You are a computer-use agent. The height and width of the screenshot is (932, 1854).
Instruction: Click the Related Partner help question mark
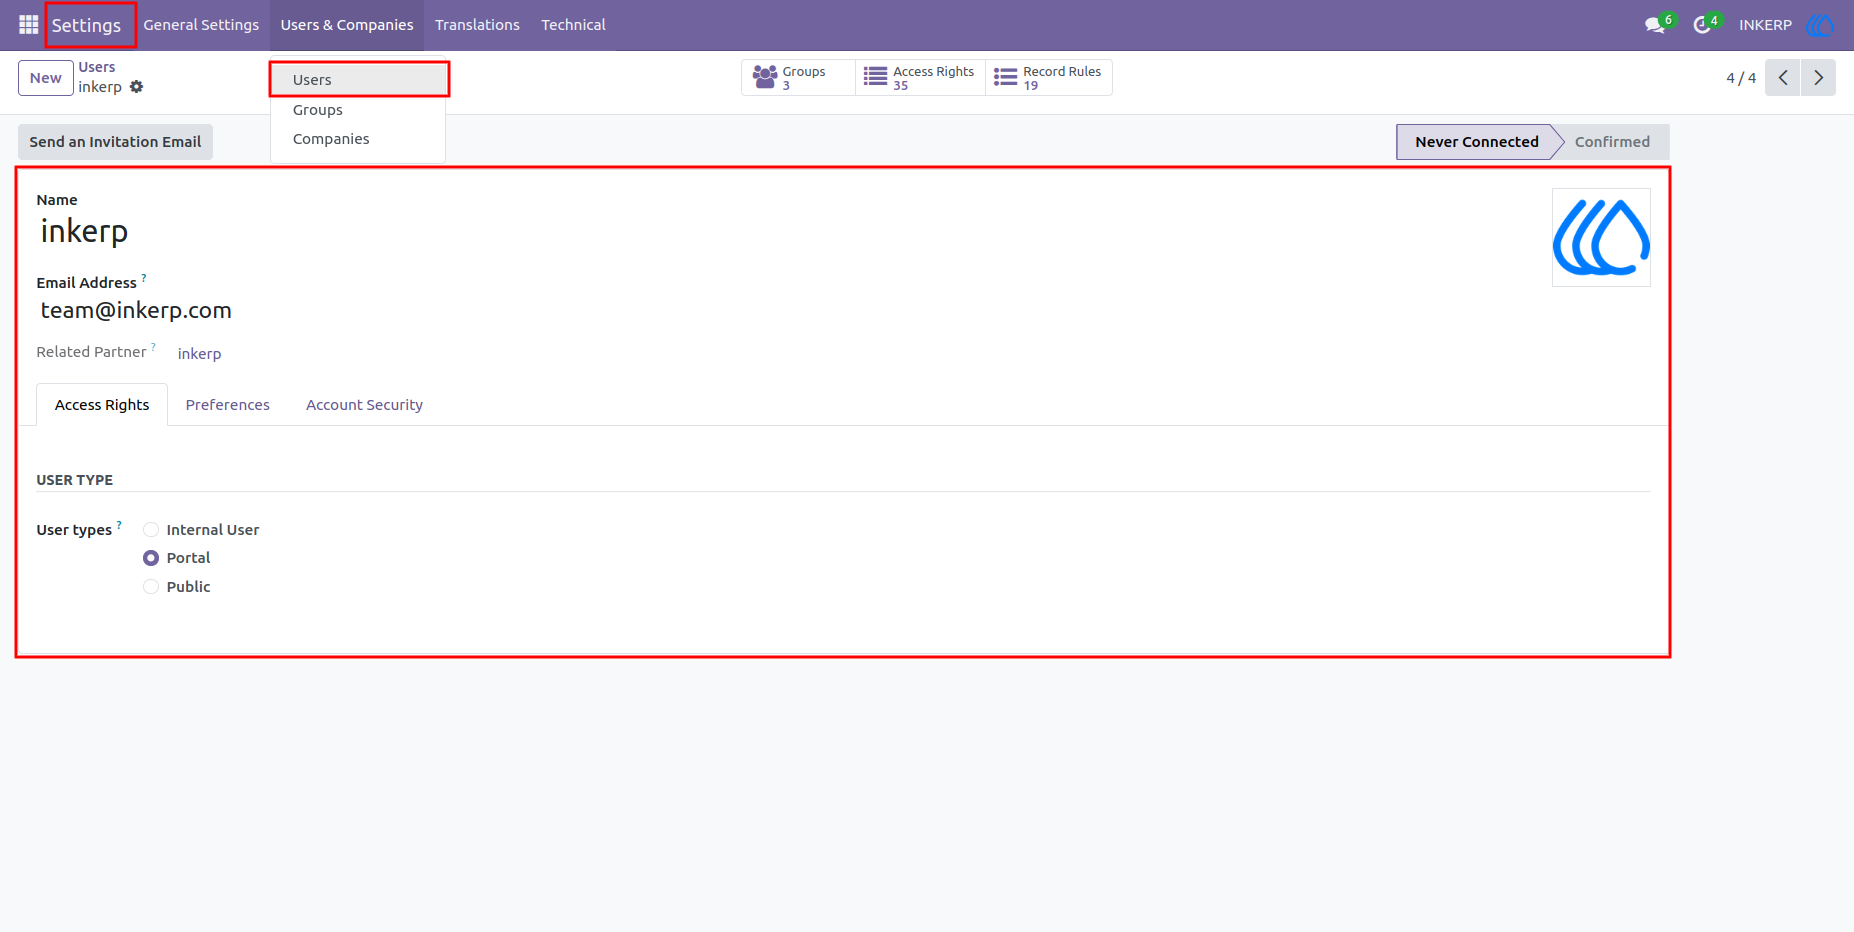tap(153, 347)
